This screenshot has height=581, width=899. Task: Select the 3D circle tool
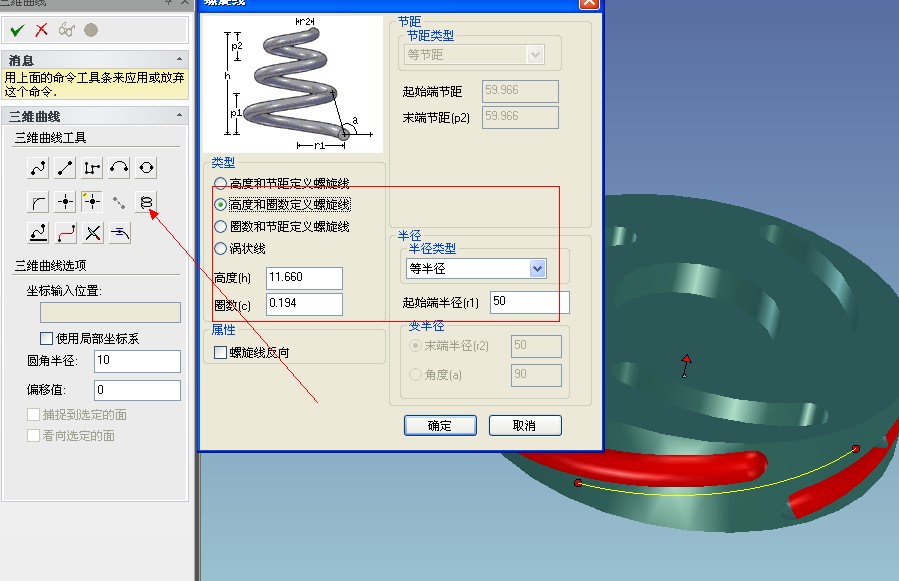146,167
